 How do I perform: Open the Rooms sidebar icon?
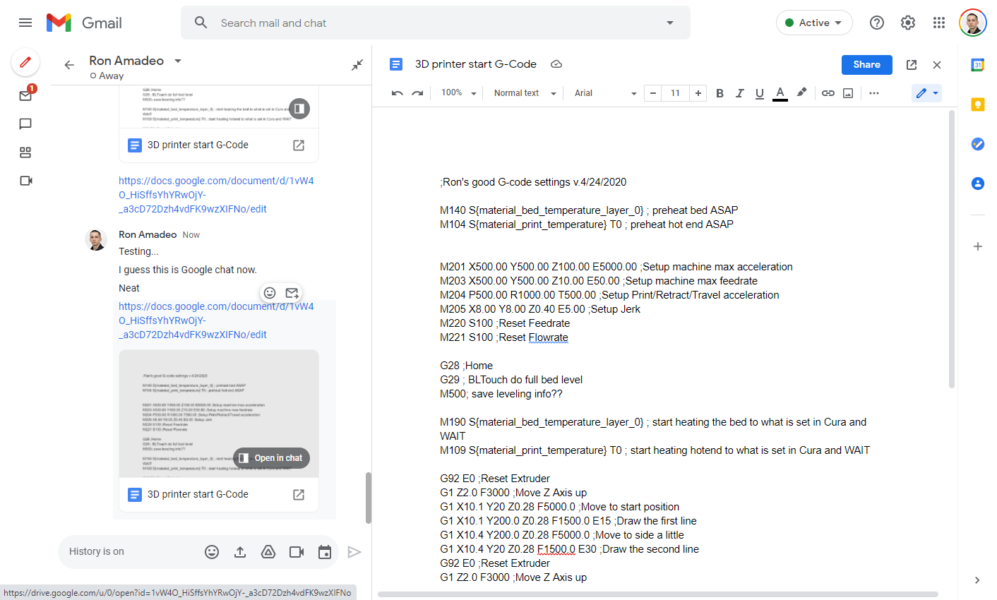(25, 153)
